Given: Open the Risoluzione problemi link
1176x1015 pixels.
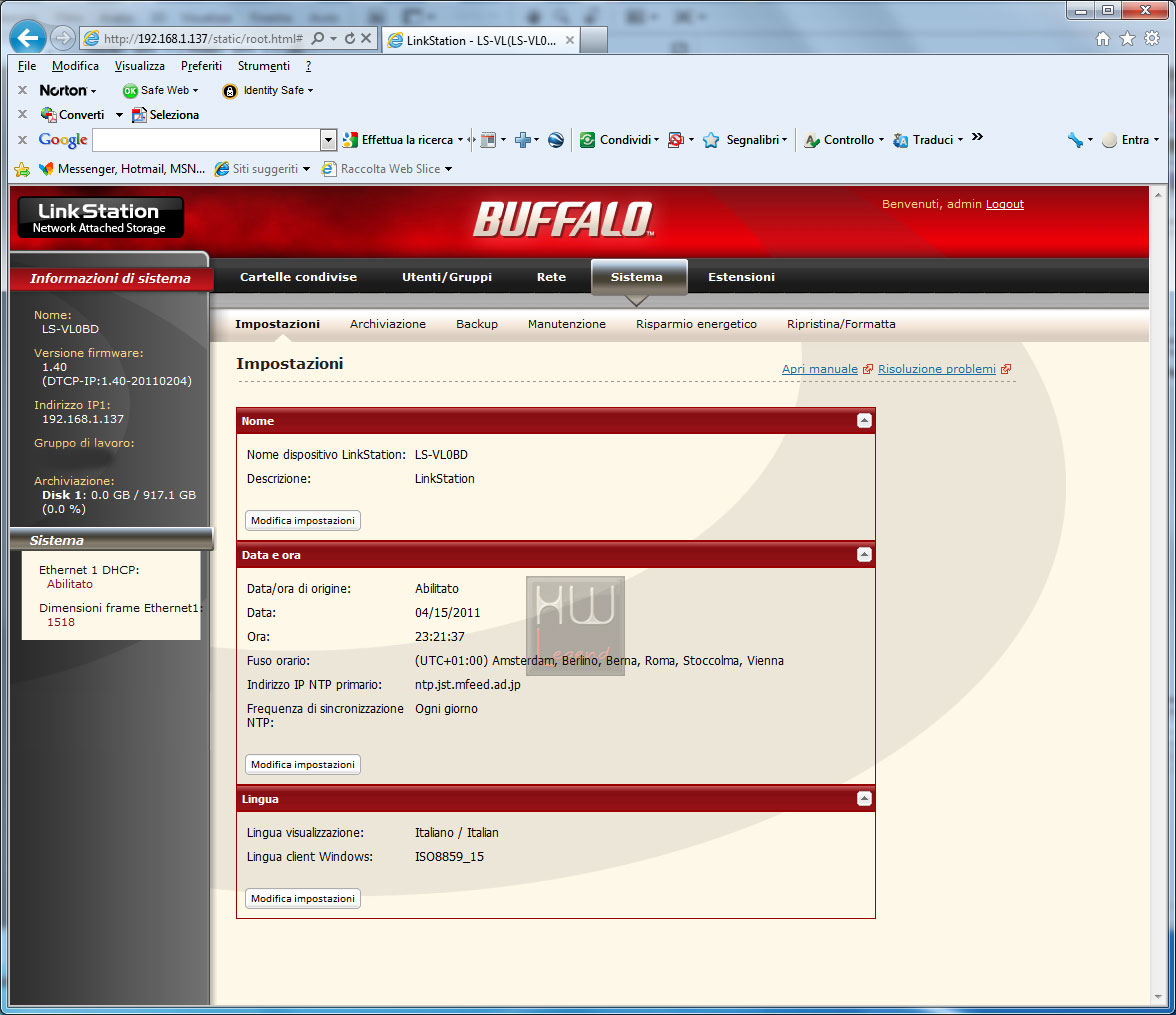Looking at the screenshot, I should point(937,369).
